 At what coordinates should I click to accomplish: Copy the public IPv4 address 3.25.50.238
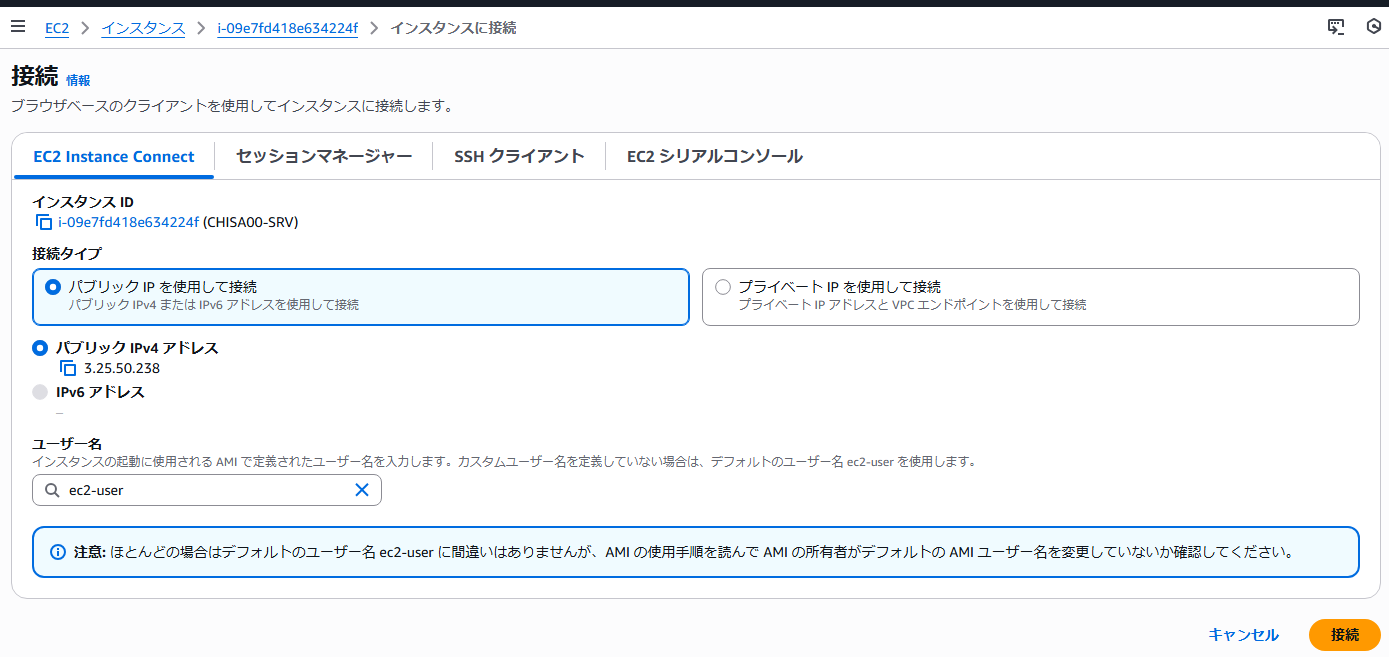click(x=68, y=368)
